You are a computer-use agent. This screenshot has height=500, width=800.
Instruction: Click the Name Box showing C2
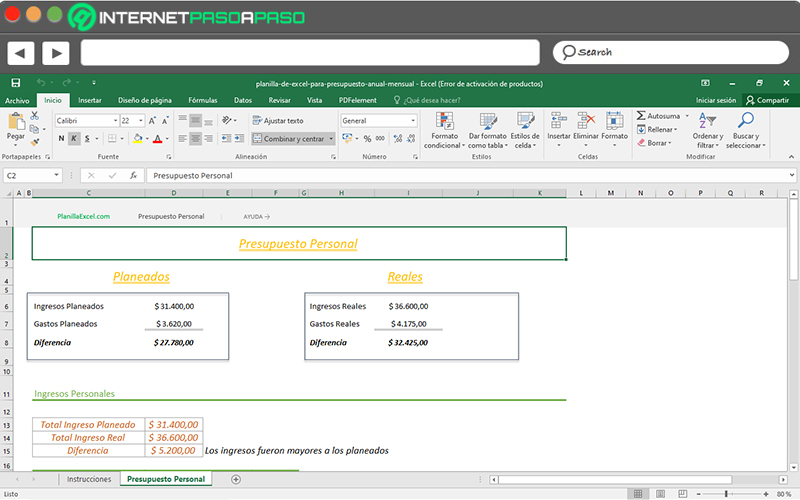[33, 176]
